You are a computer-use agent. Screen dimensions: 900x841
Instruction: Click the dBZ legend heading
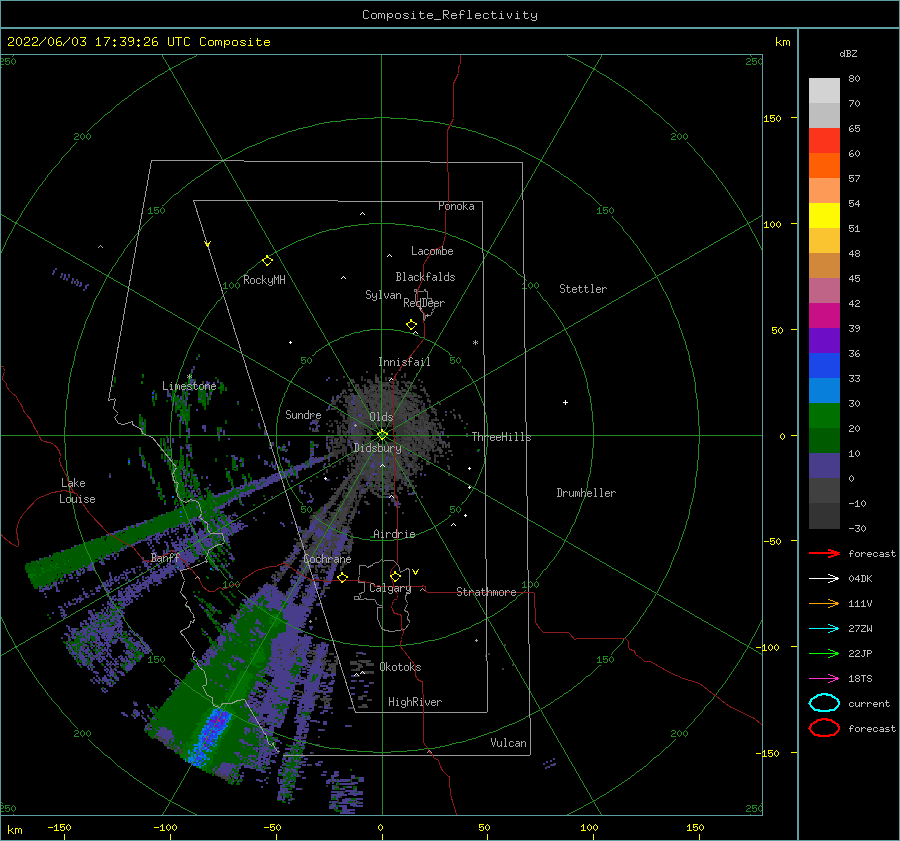coord(848,54)
